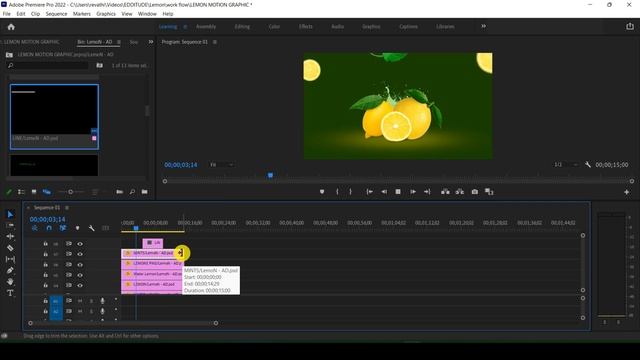Image resolution: width=640 pixels, height=360 pixels.
Task: Step forward one frame
Action: point(413,192)
